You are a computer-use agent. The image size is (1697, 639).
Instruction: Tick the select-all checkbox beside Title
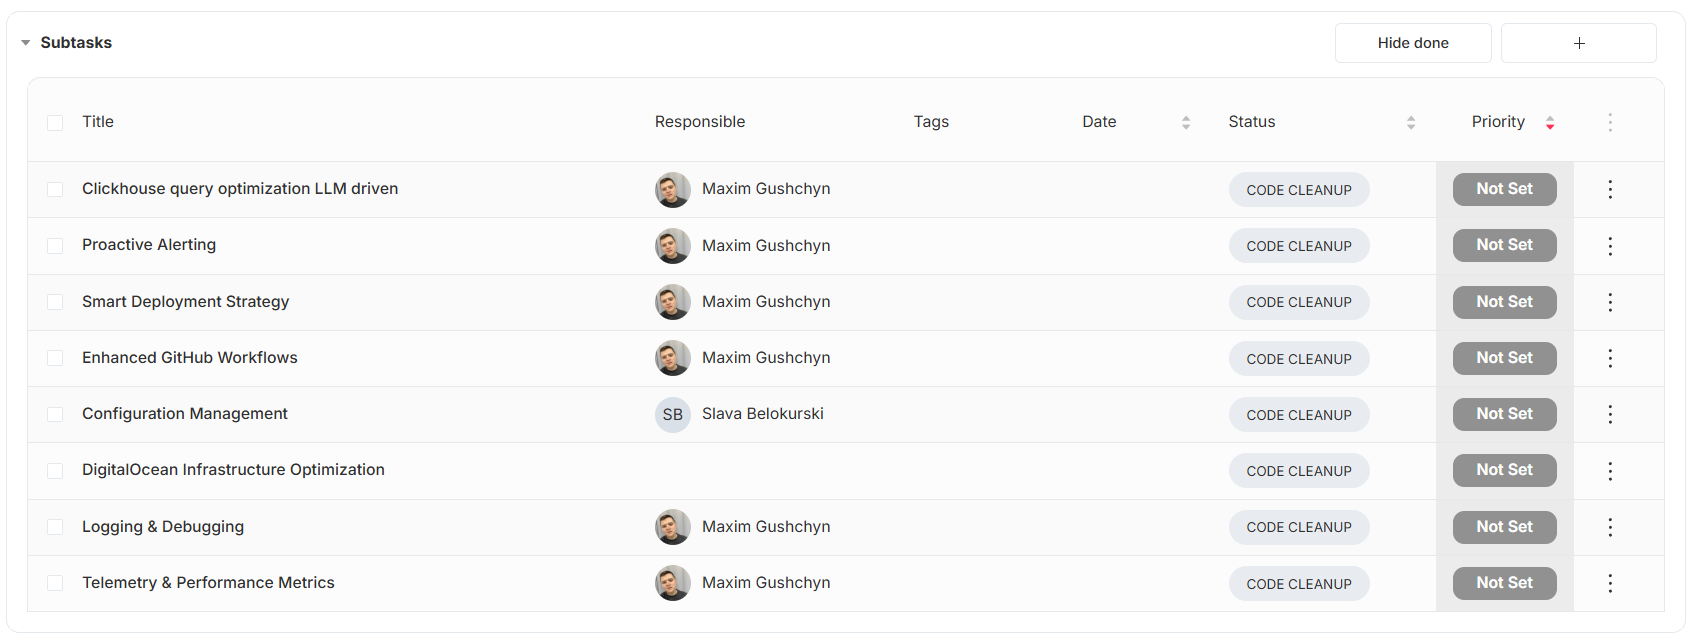point(55,123)
